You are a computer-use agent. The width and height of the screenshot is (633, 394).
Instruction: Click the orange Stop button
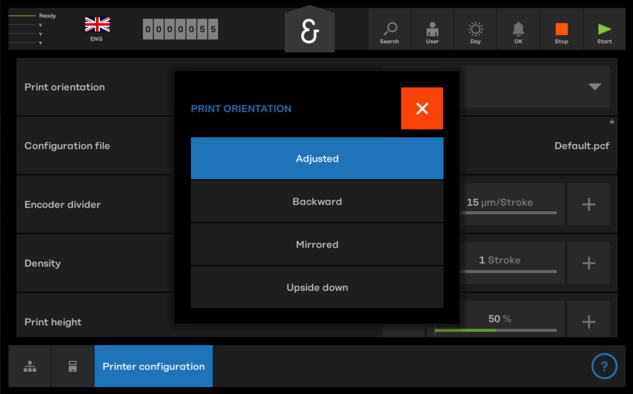(561, 29)
